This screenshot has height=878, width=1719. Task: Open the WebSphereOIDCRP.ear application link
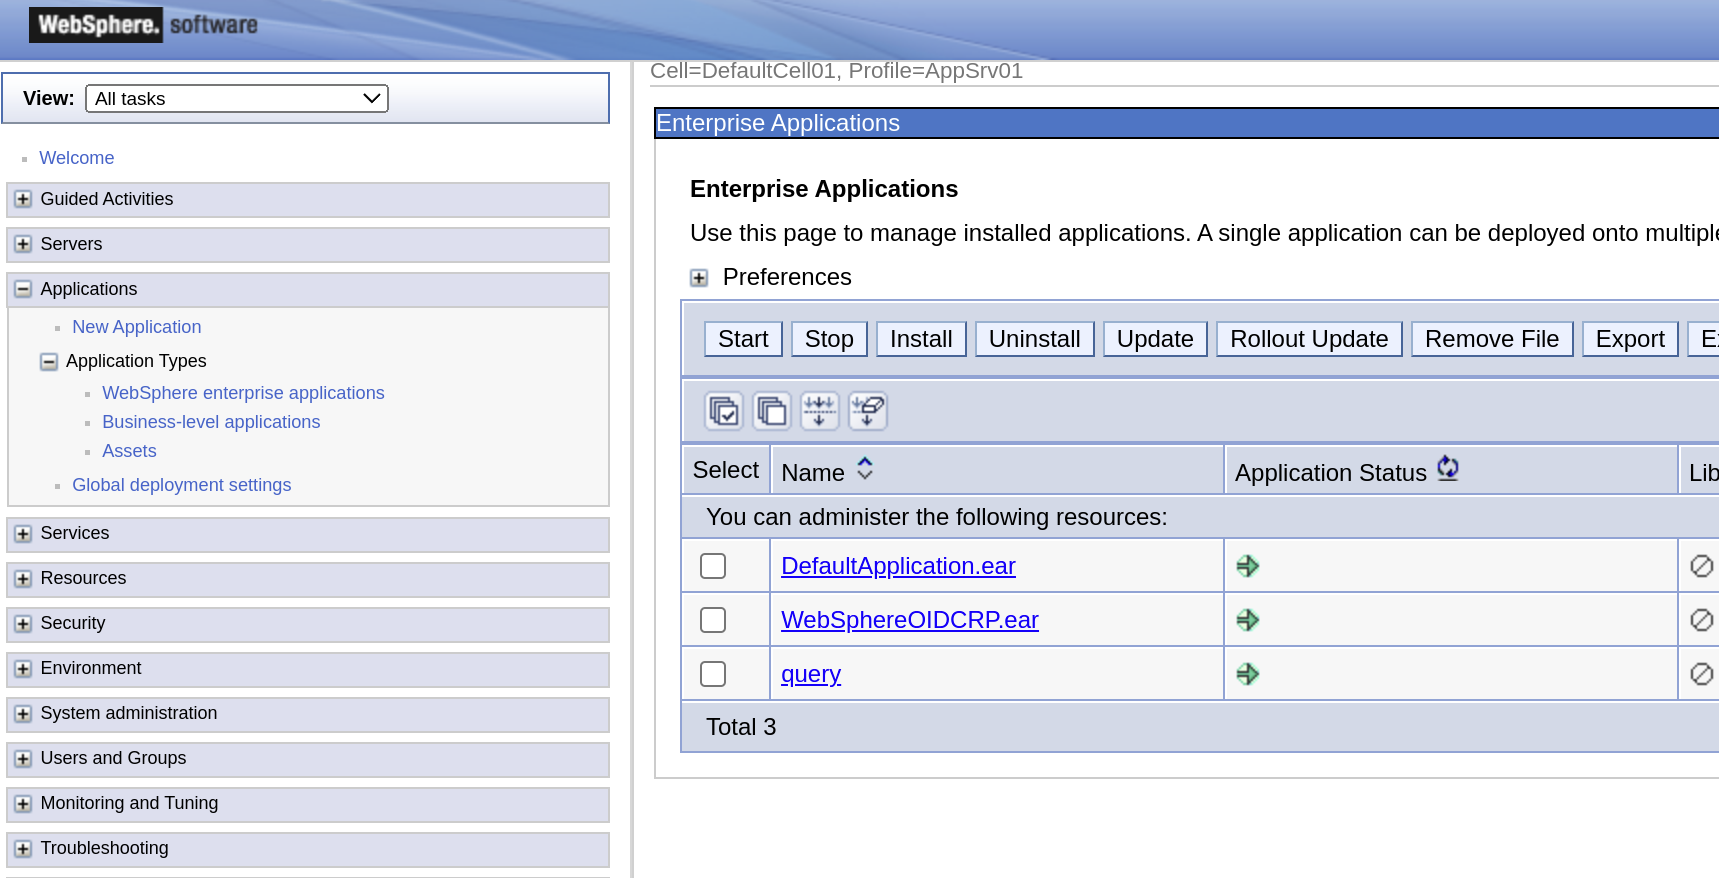[909, 620]
